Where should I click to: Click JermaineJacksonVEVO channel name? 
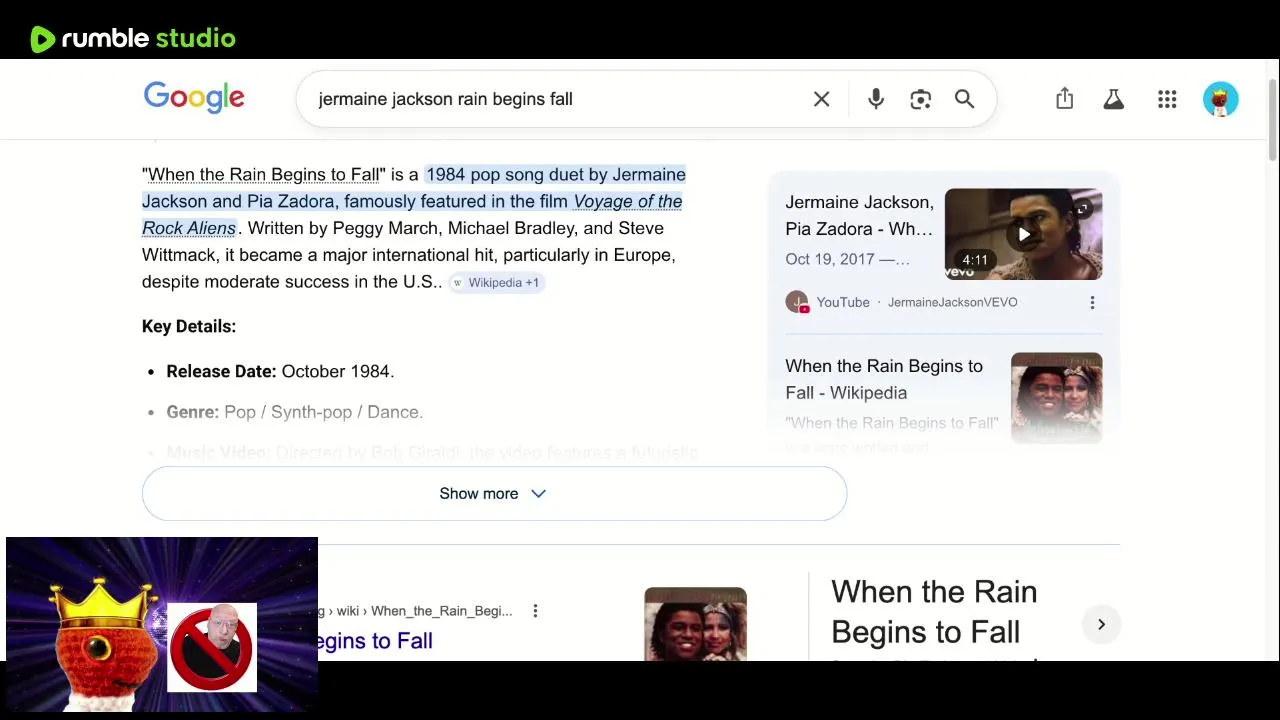[x=952, y=302]
